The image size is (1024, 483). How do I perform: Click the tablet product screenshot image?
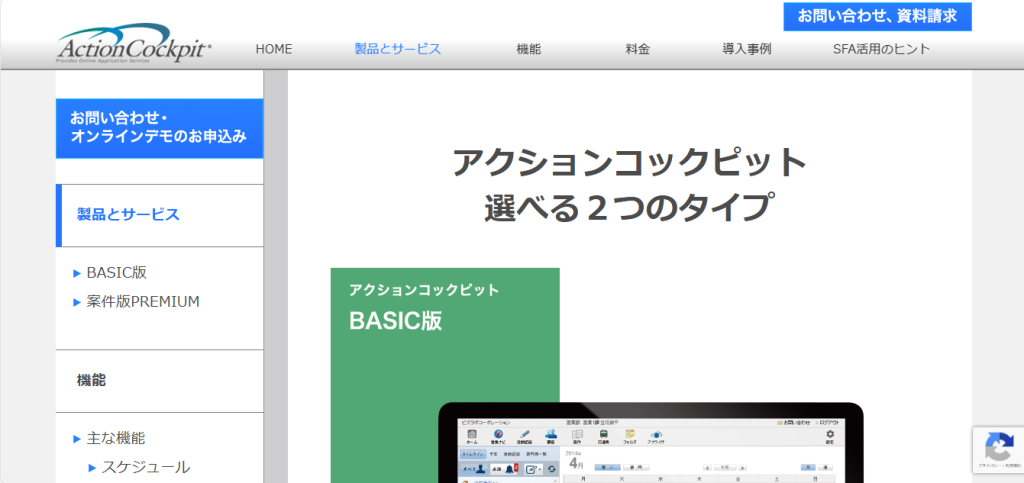[x=650, y=444]
